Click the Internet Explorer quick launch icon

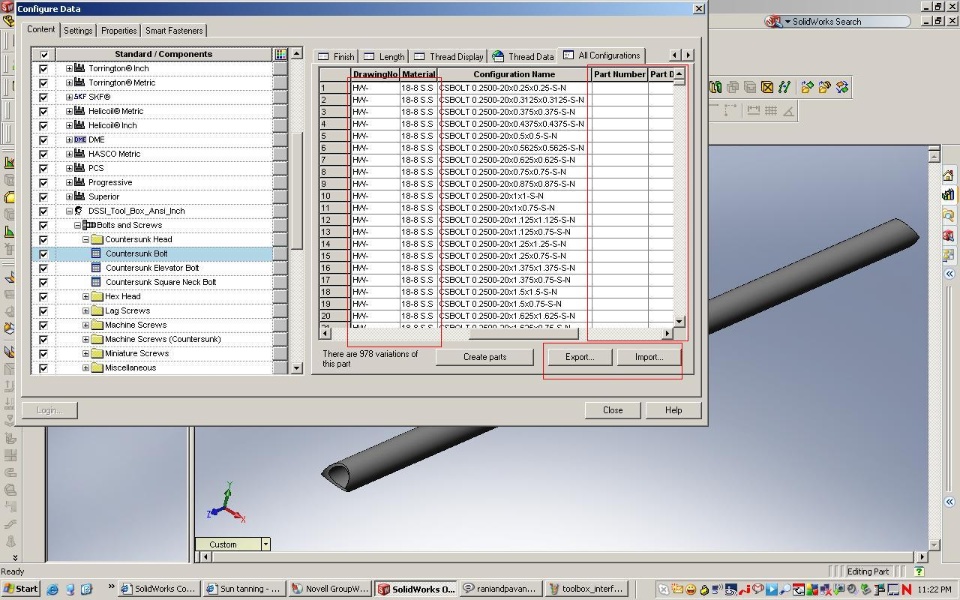tap(53, 589)
